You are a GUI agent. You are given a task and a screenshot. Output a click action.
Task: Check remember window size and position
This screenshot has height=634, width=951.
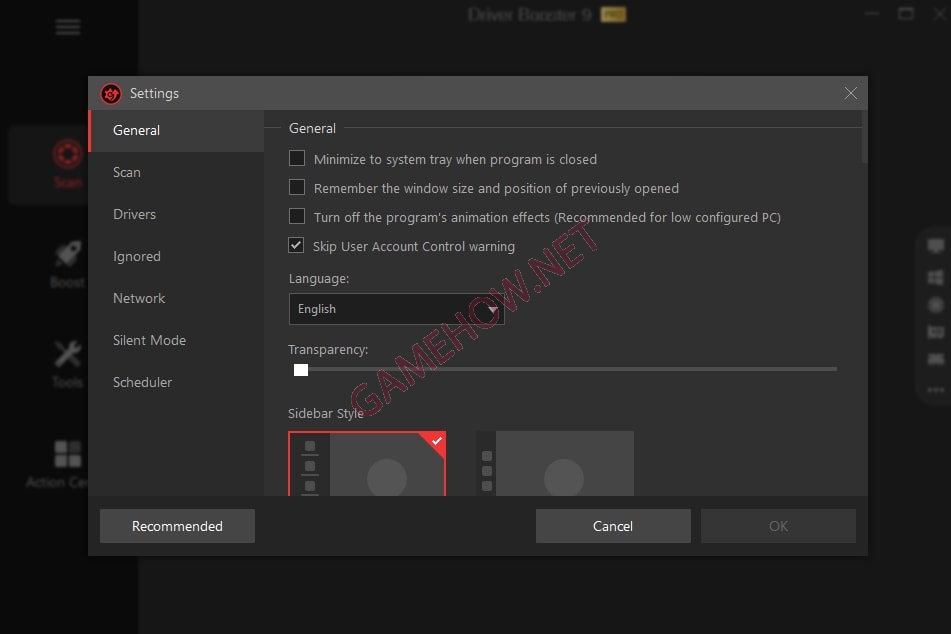297,187
